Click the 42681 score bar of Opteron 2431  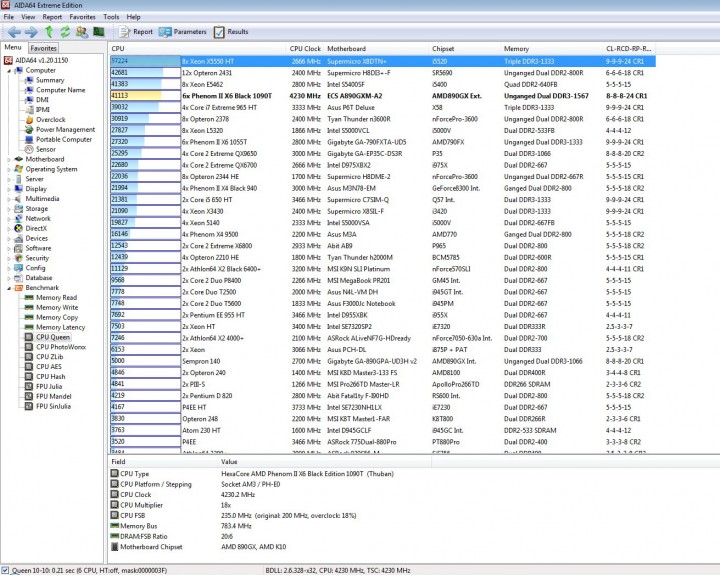[x=146, y=73]
